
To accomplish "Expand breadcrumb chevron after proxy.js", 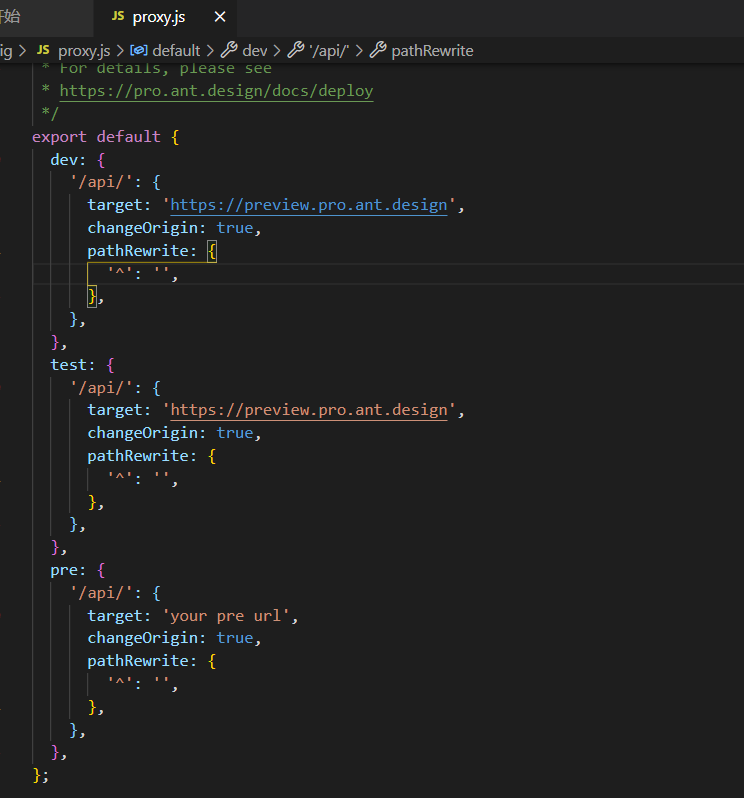I will [120, 51].
